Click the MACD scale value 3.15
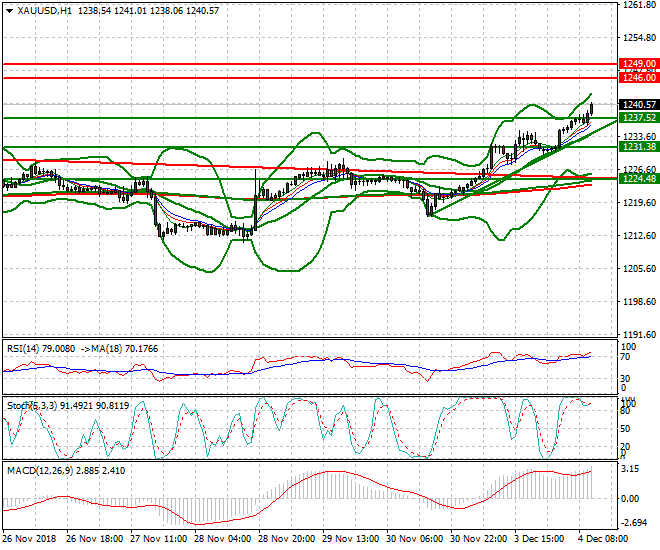This screenshot has width=660, height=550. pos(630,468)
